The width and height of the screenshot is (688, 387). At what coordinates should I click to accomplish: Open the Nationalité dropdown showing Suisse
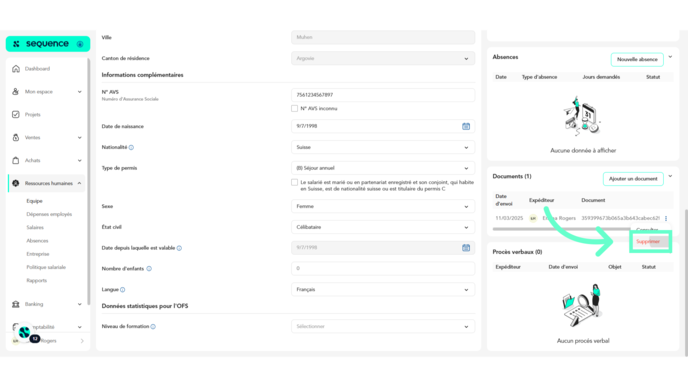(383, 147)
